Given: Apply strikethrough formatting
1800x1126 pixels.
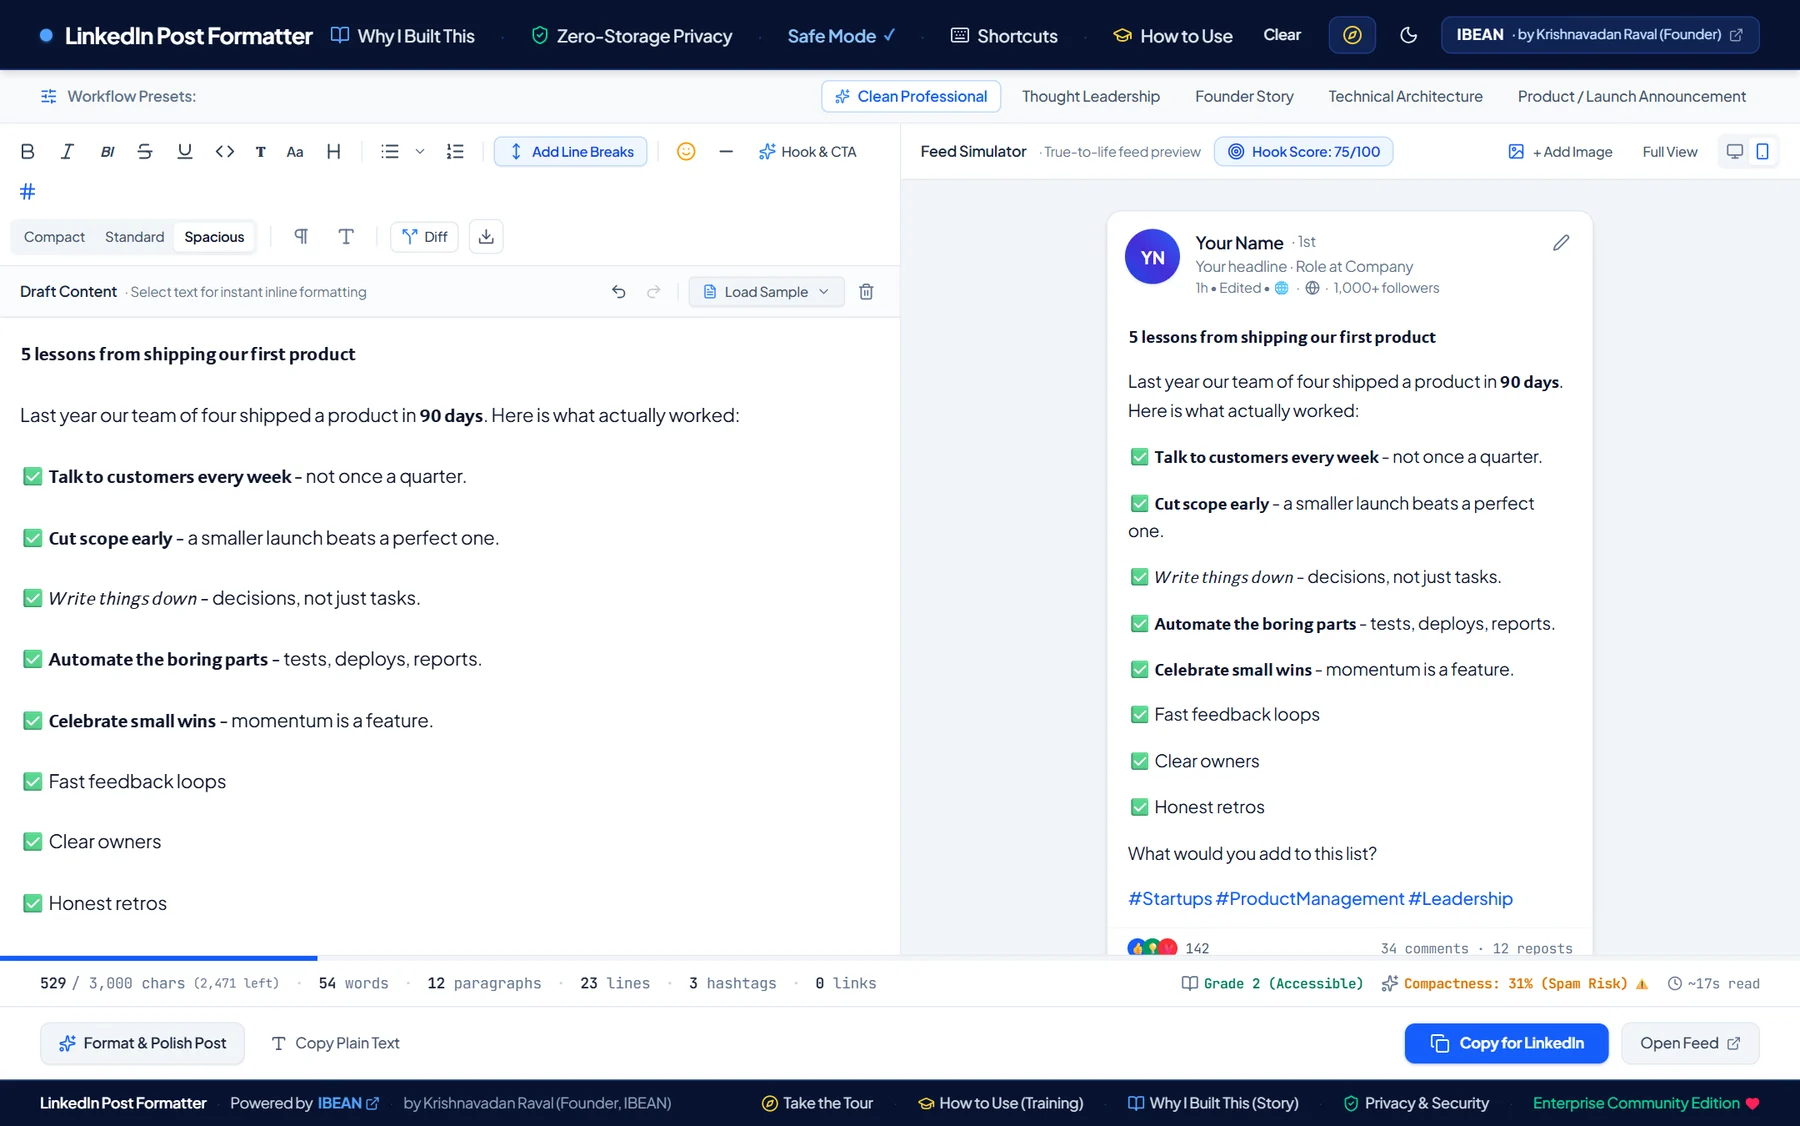Looking at the screenshot, I should [145, 152].
